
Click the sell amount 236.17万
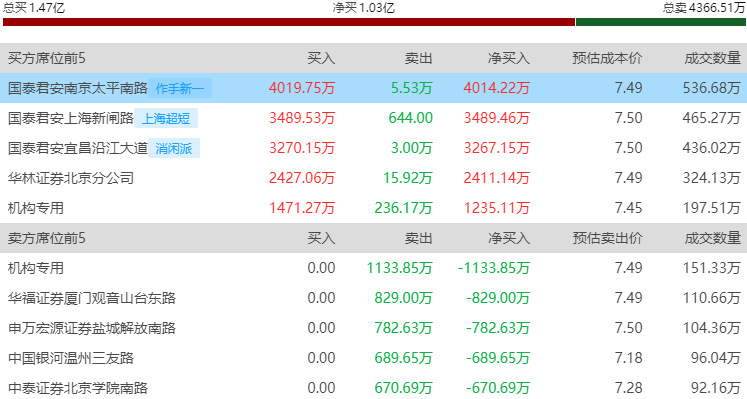404,208
